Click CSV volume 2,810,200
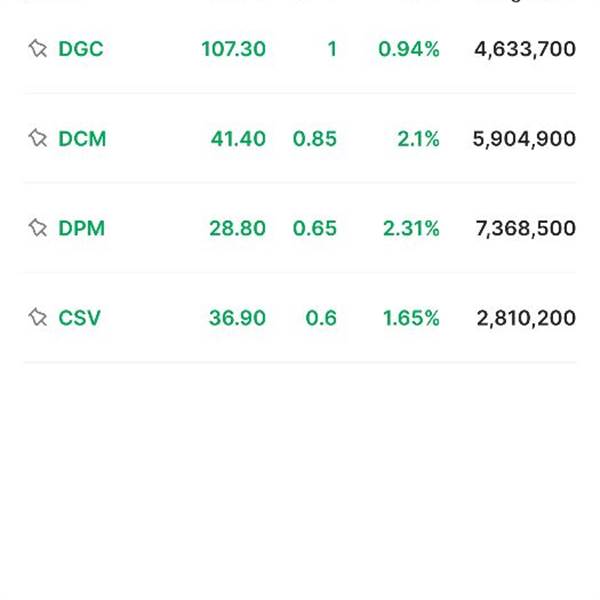Viewport: 600px width, 600px height. click(526, 318)
